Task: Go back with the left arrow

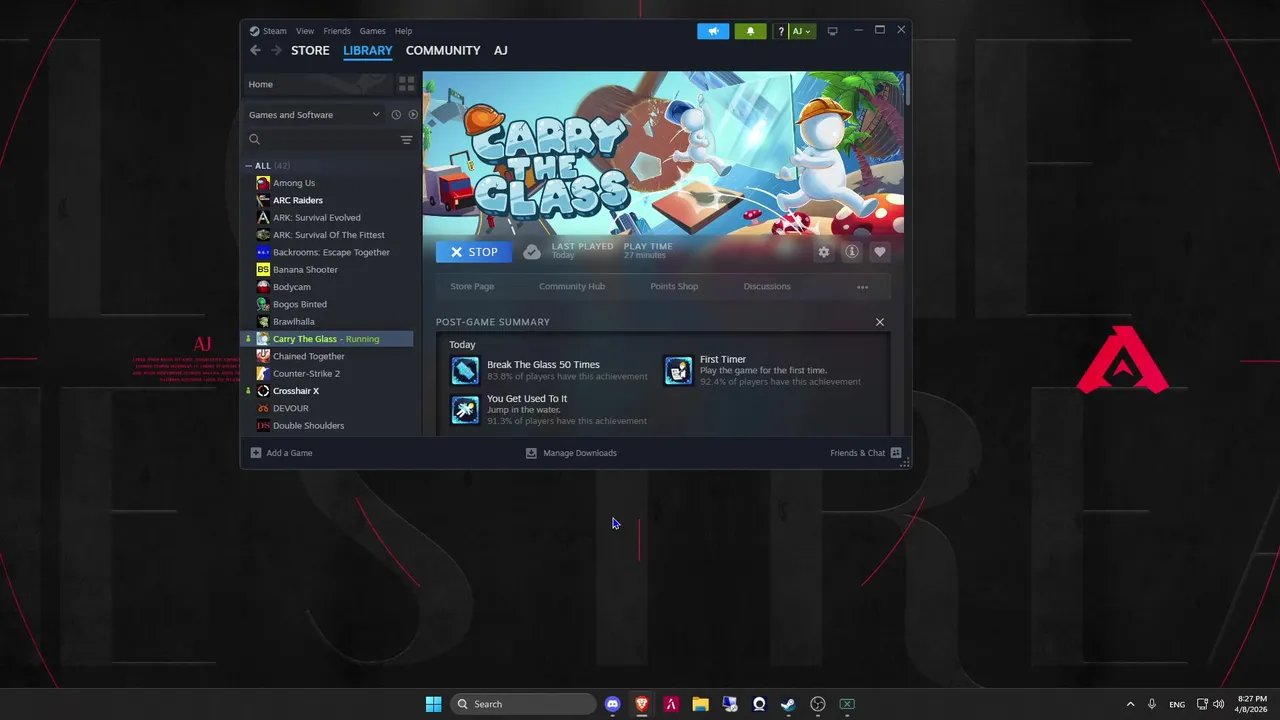Action: coord(255,50)
